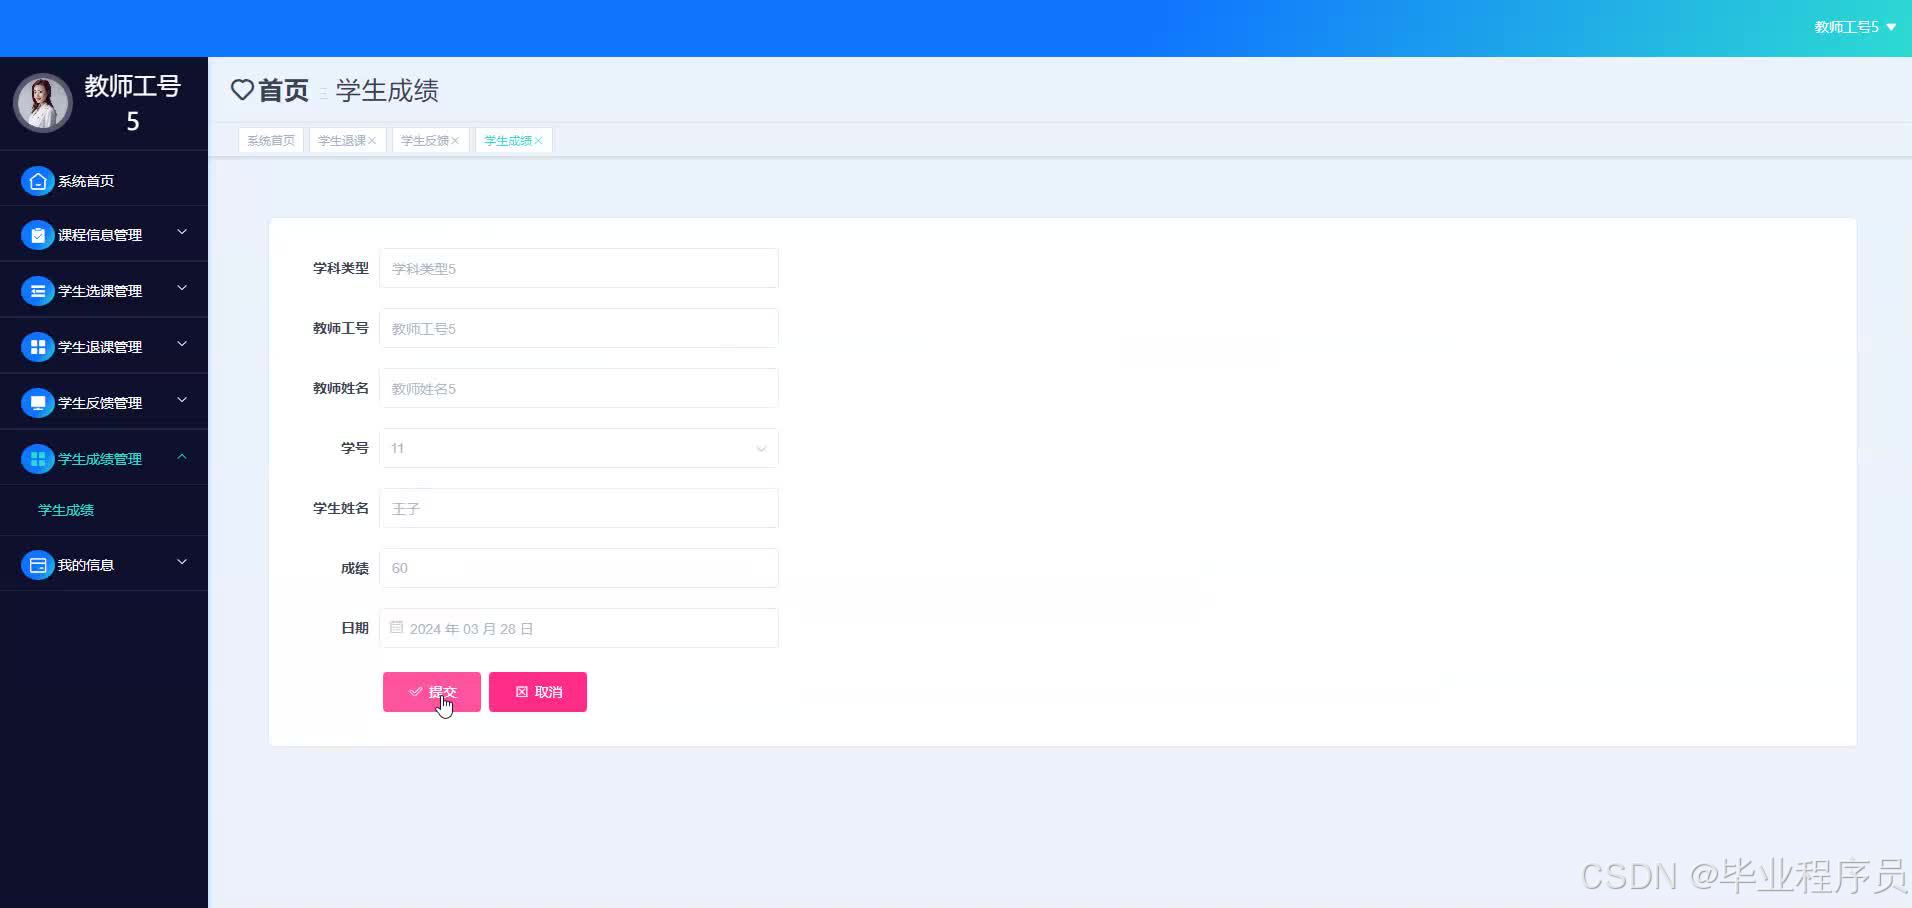Click the 取消 cancel button
Screen dimensions: 1912x908
(x=538, y=692)
